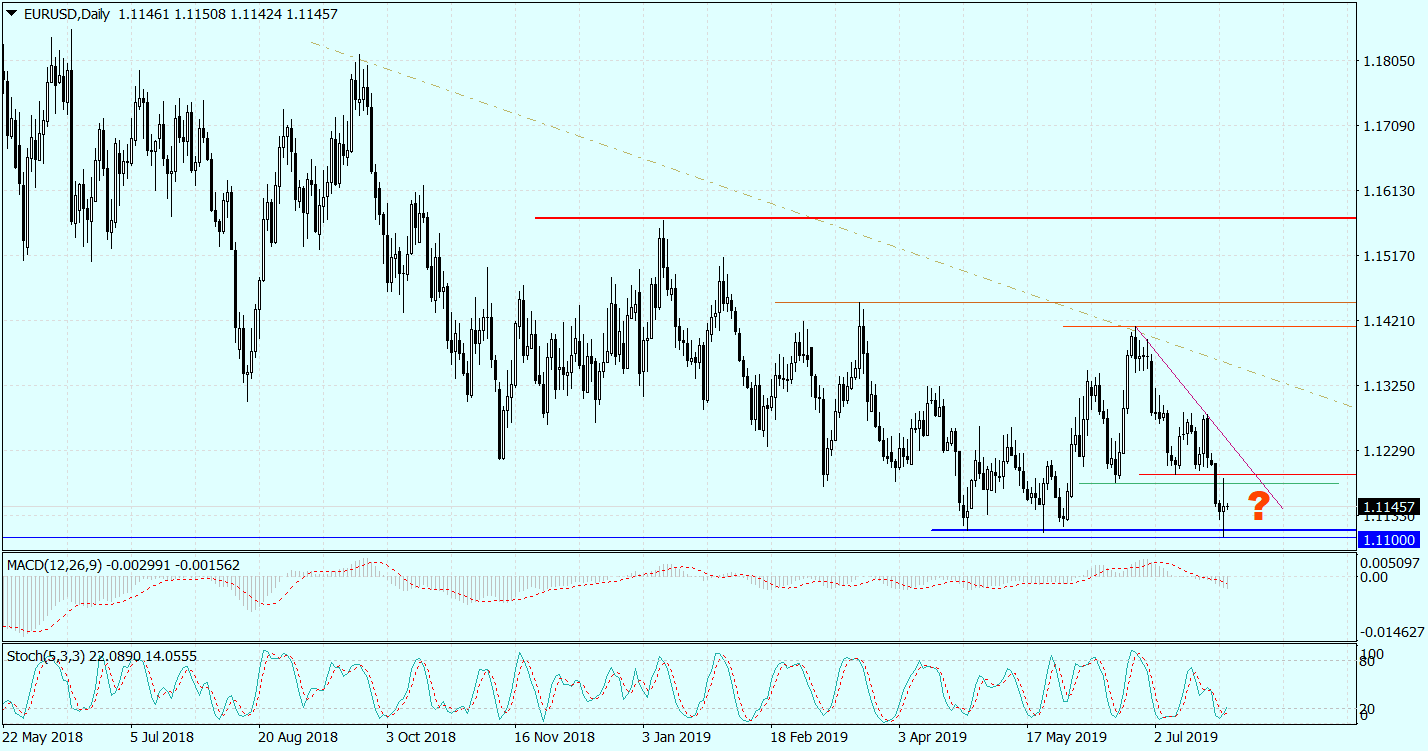The image size is (1428, 751).
Task: Select the current price tag 1.11457
Action: pyautogui.click(x=1389, y=506)
